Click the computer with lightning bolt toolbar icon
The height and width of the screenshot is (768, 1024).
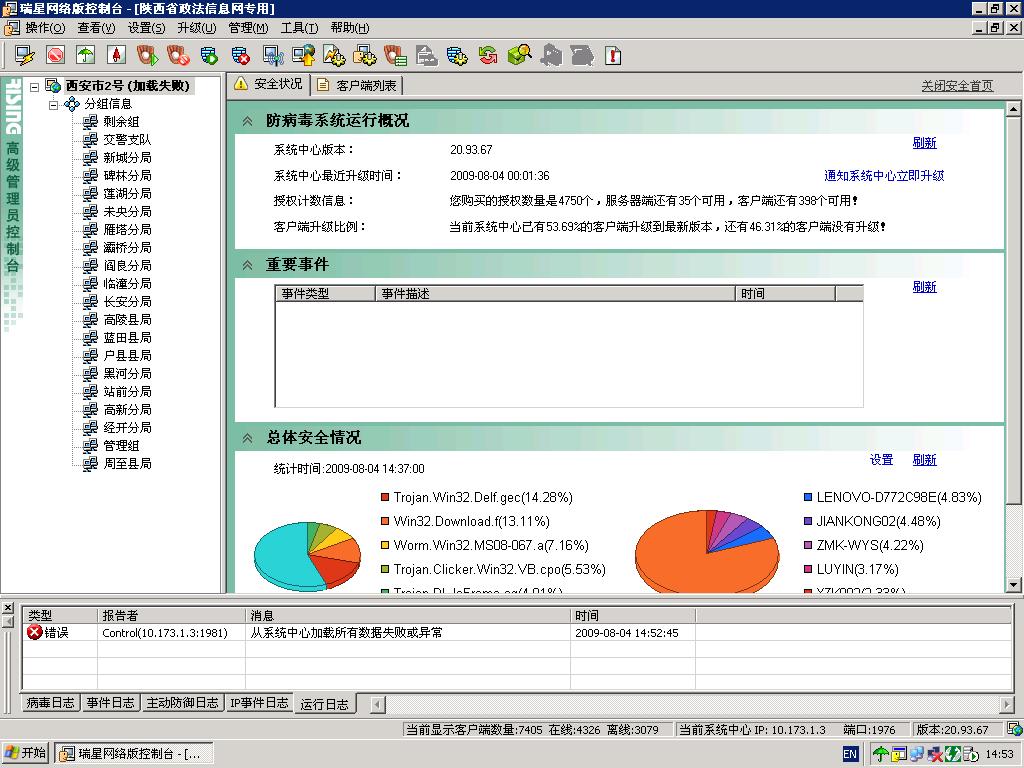(24, 56)
